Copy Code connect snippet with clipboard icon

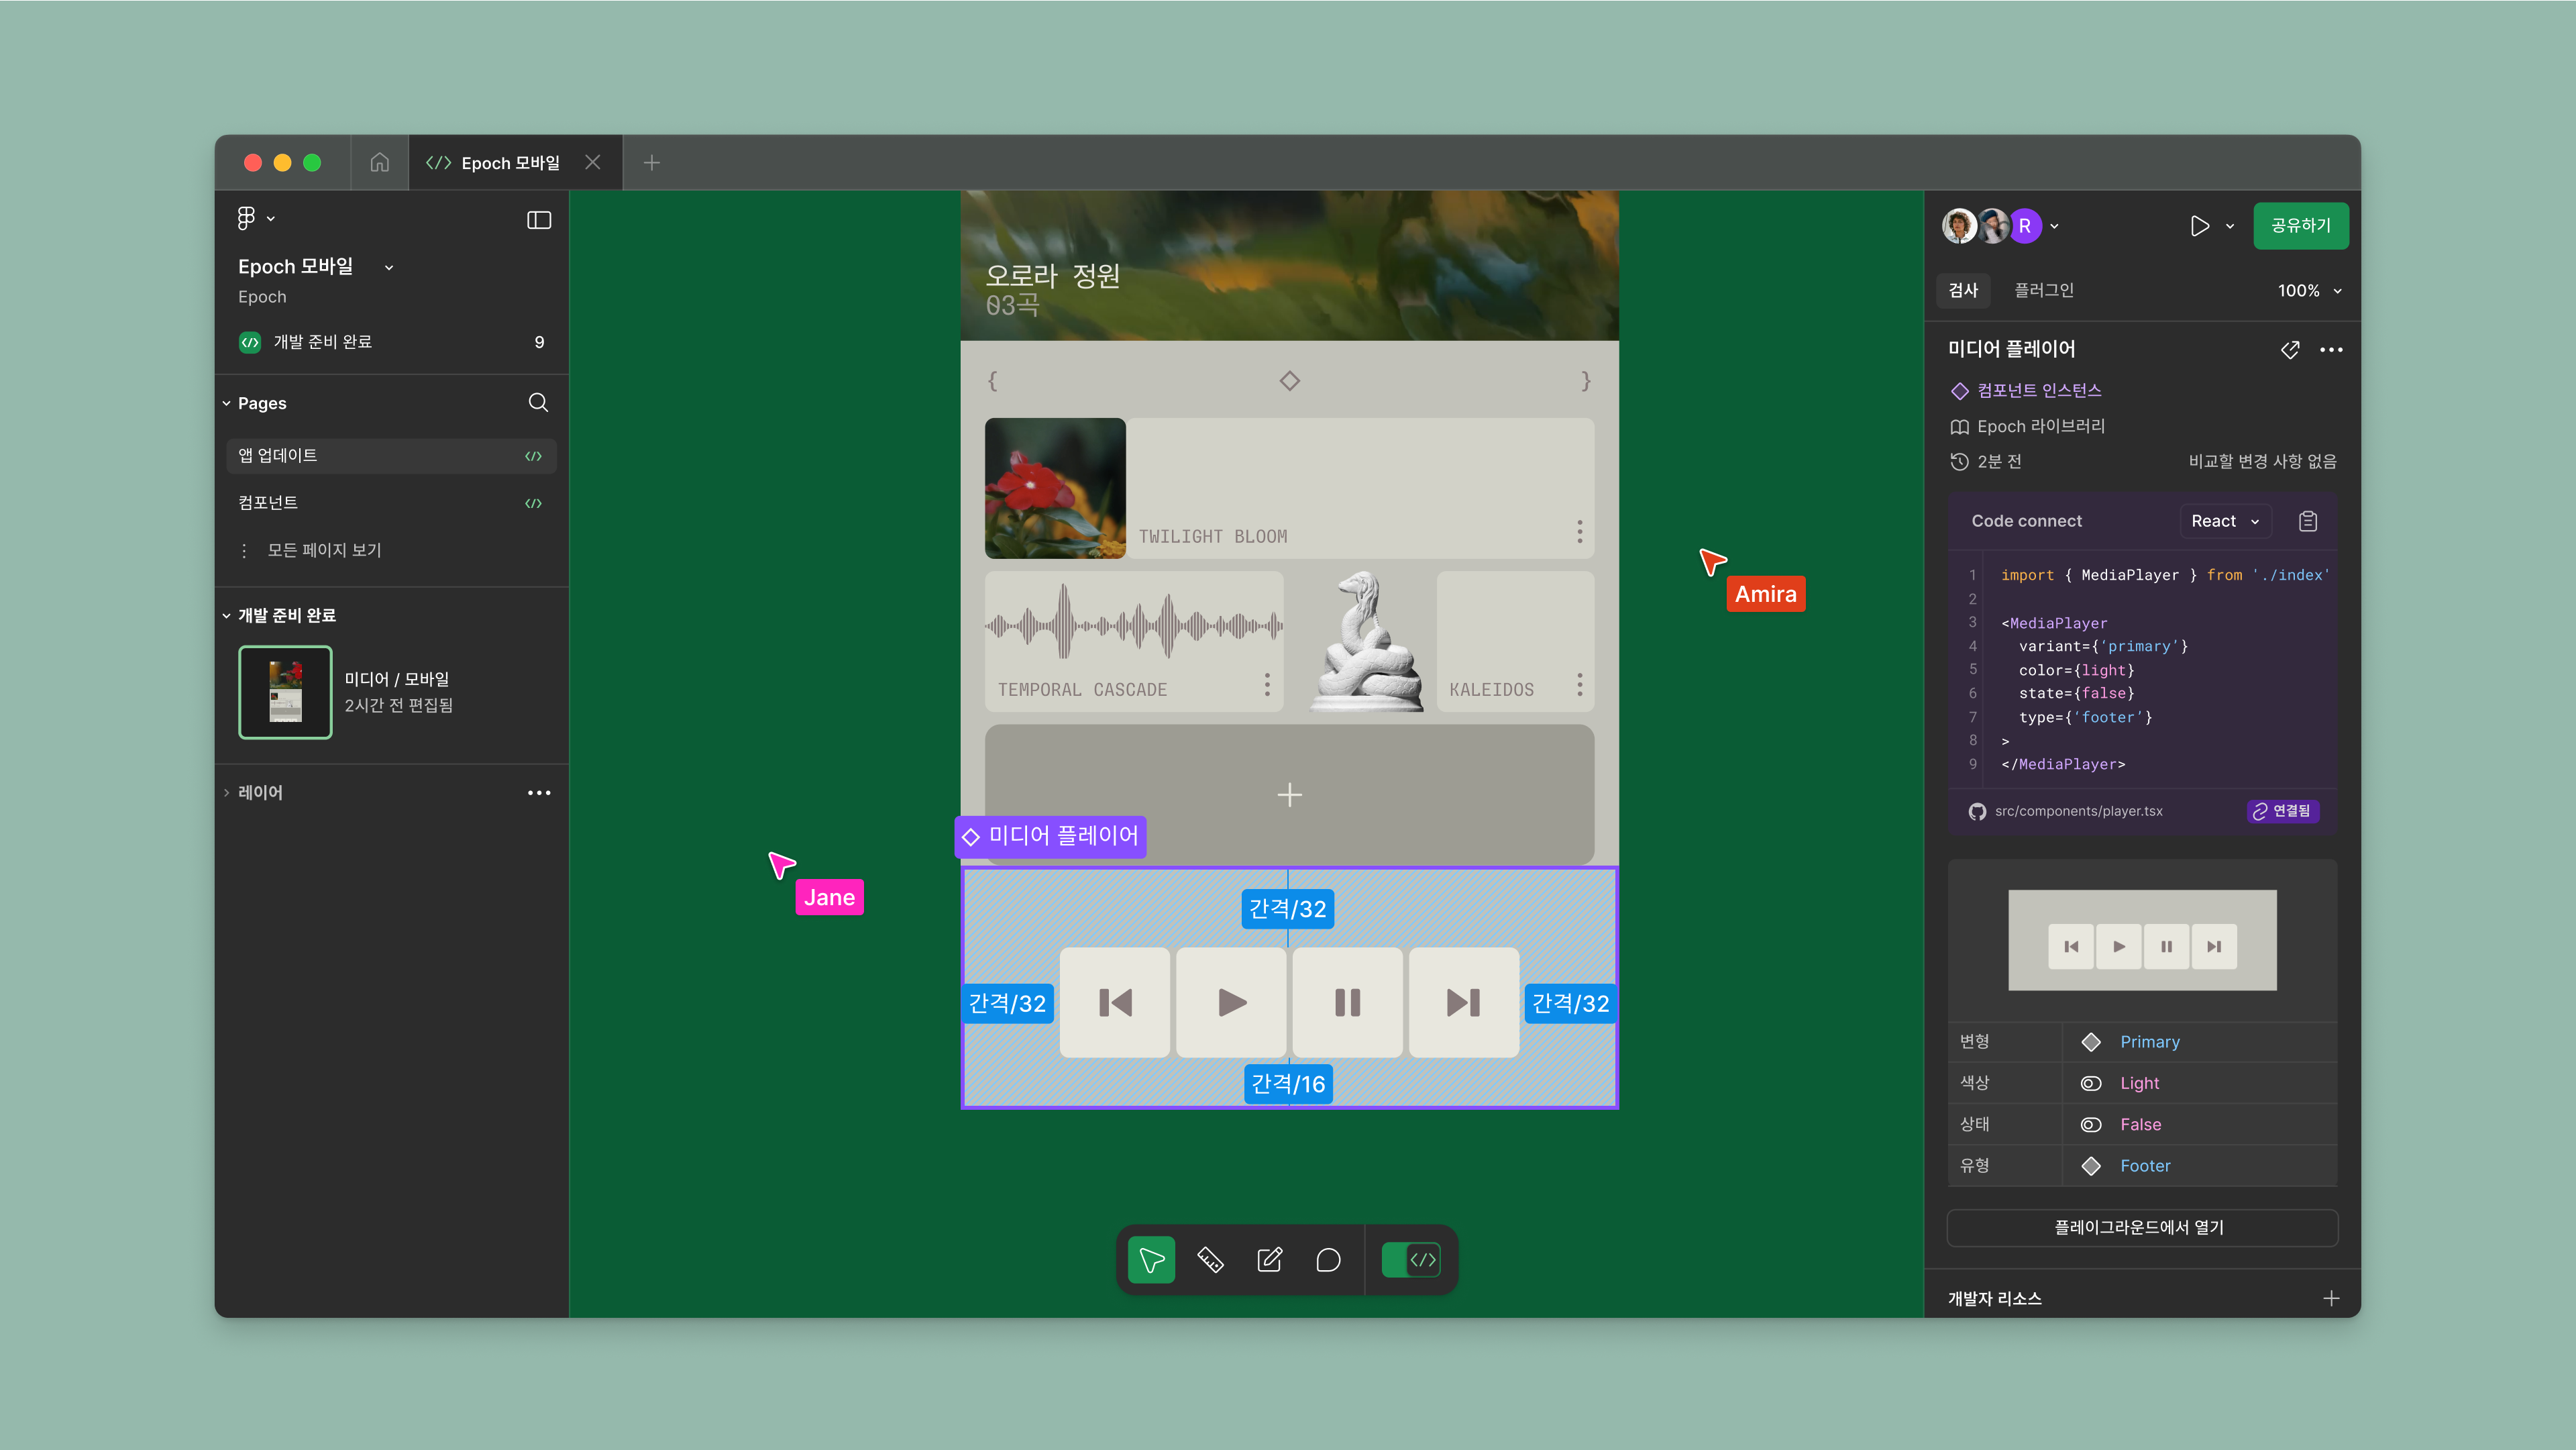coord(2307,521)
